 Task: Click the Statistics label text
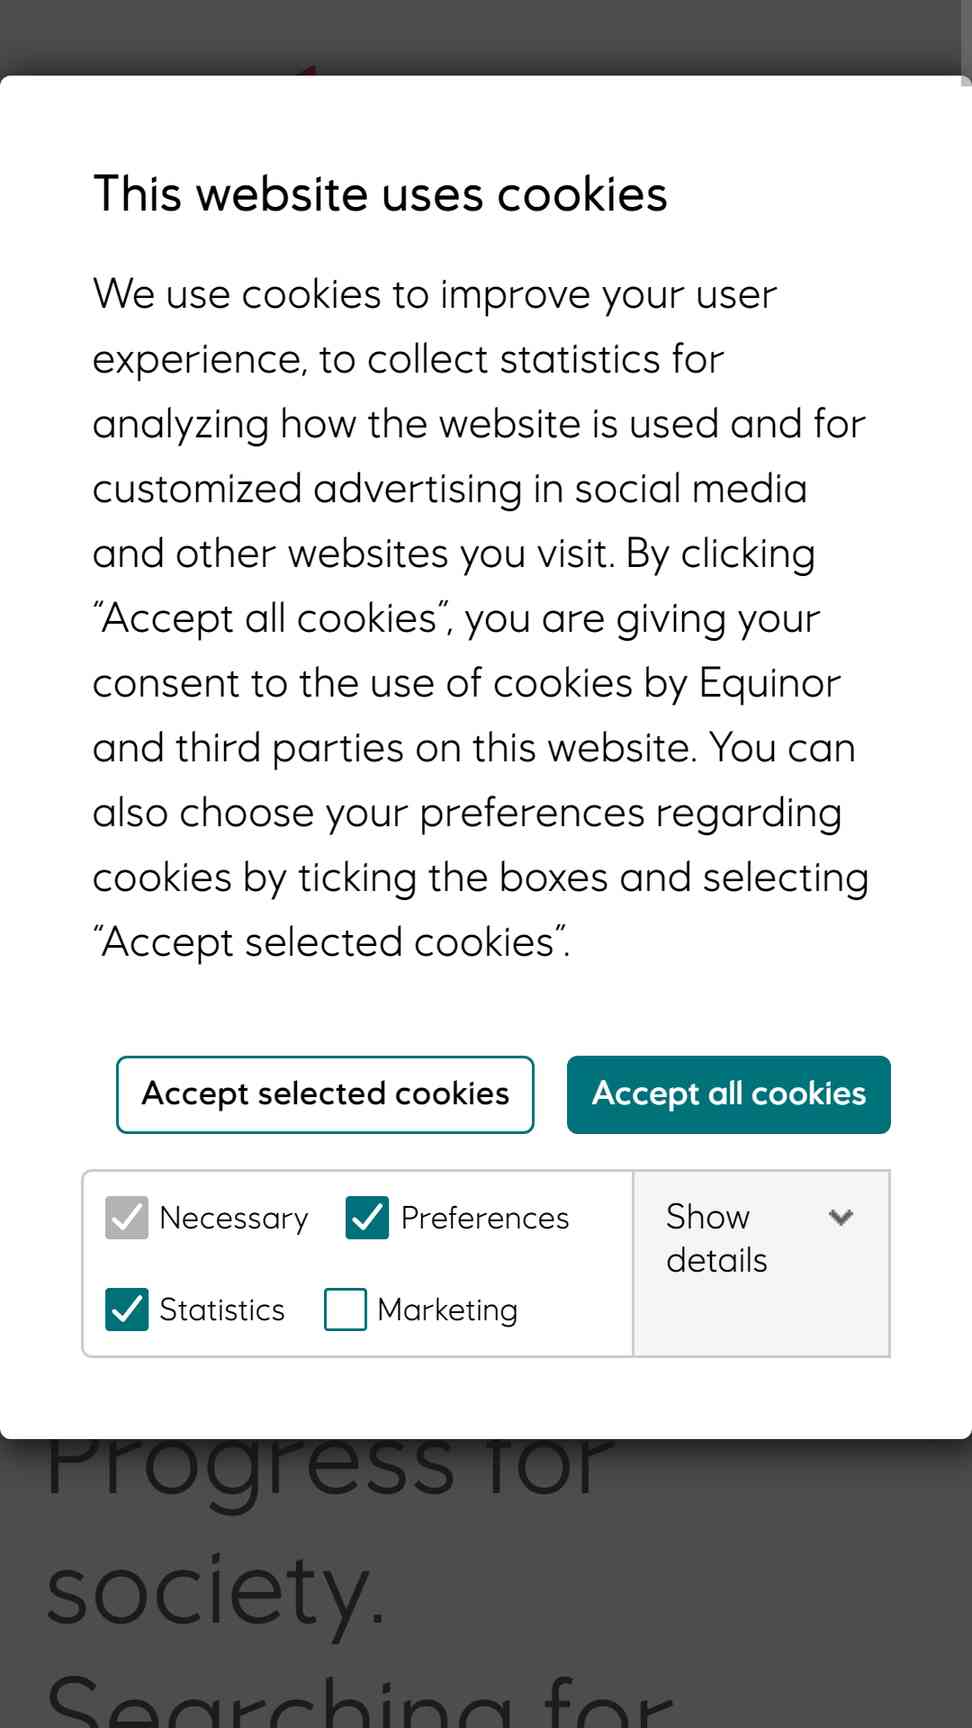pos(222,1310)
